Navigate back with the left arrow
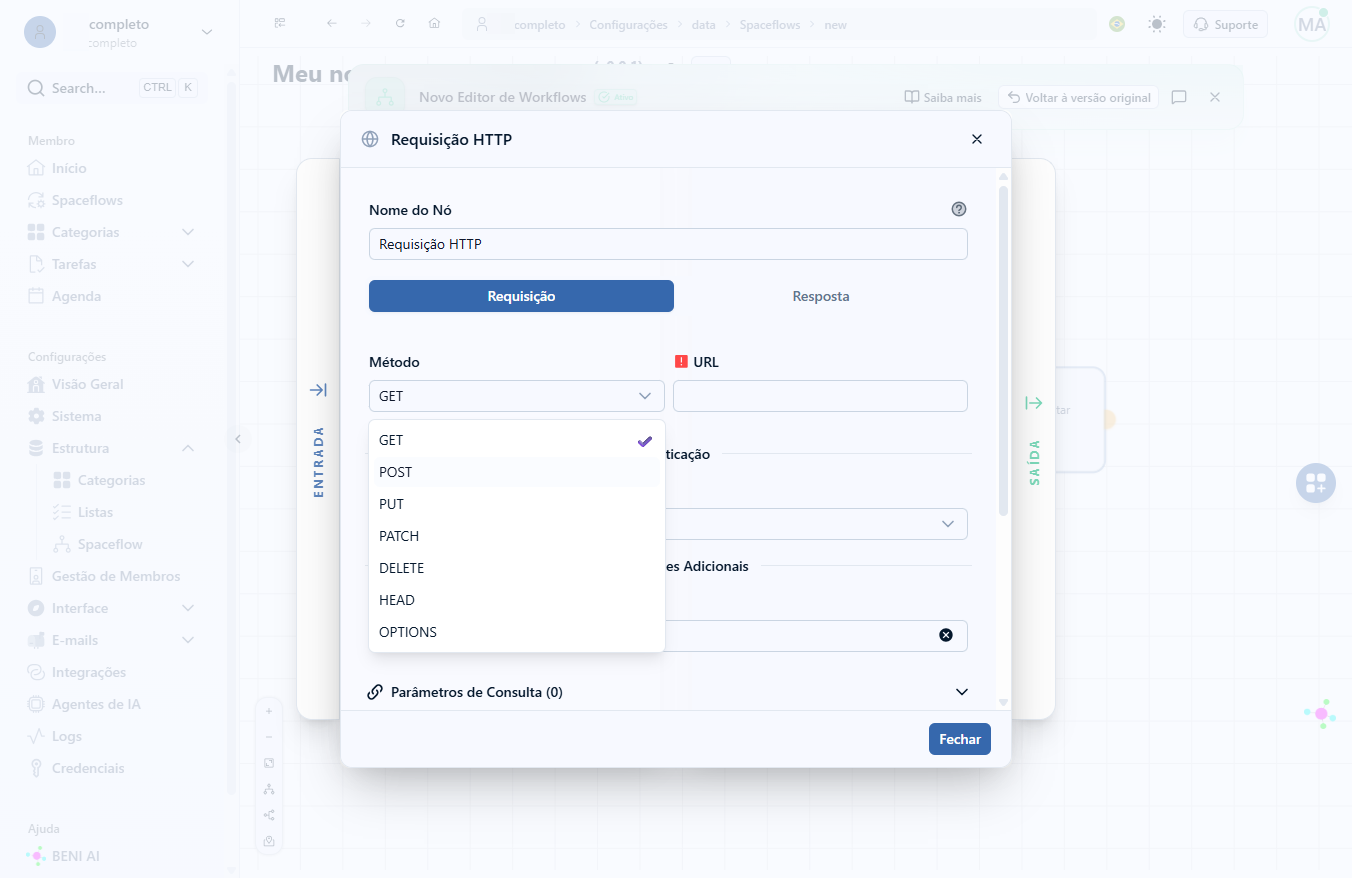The image size is (1352, 878). [332, 23]
